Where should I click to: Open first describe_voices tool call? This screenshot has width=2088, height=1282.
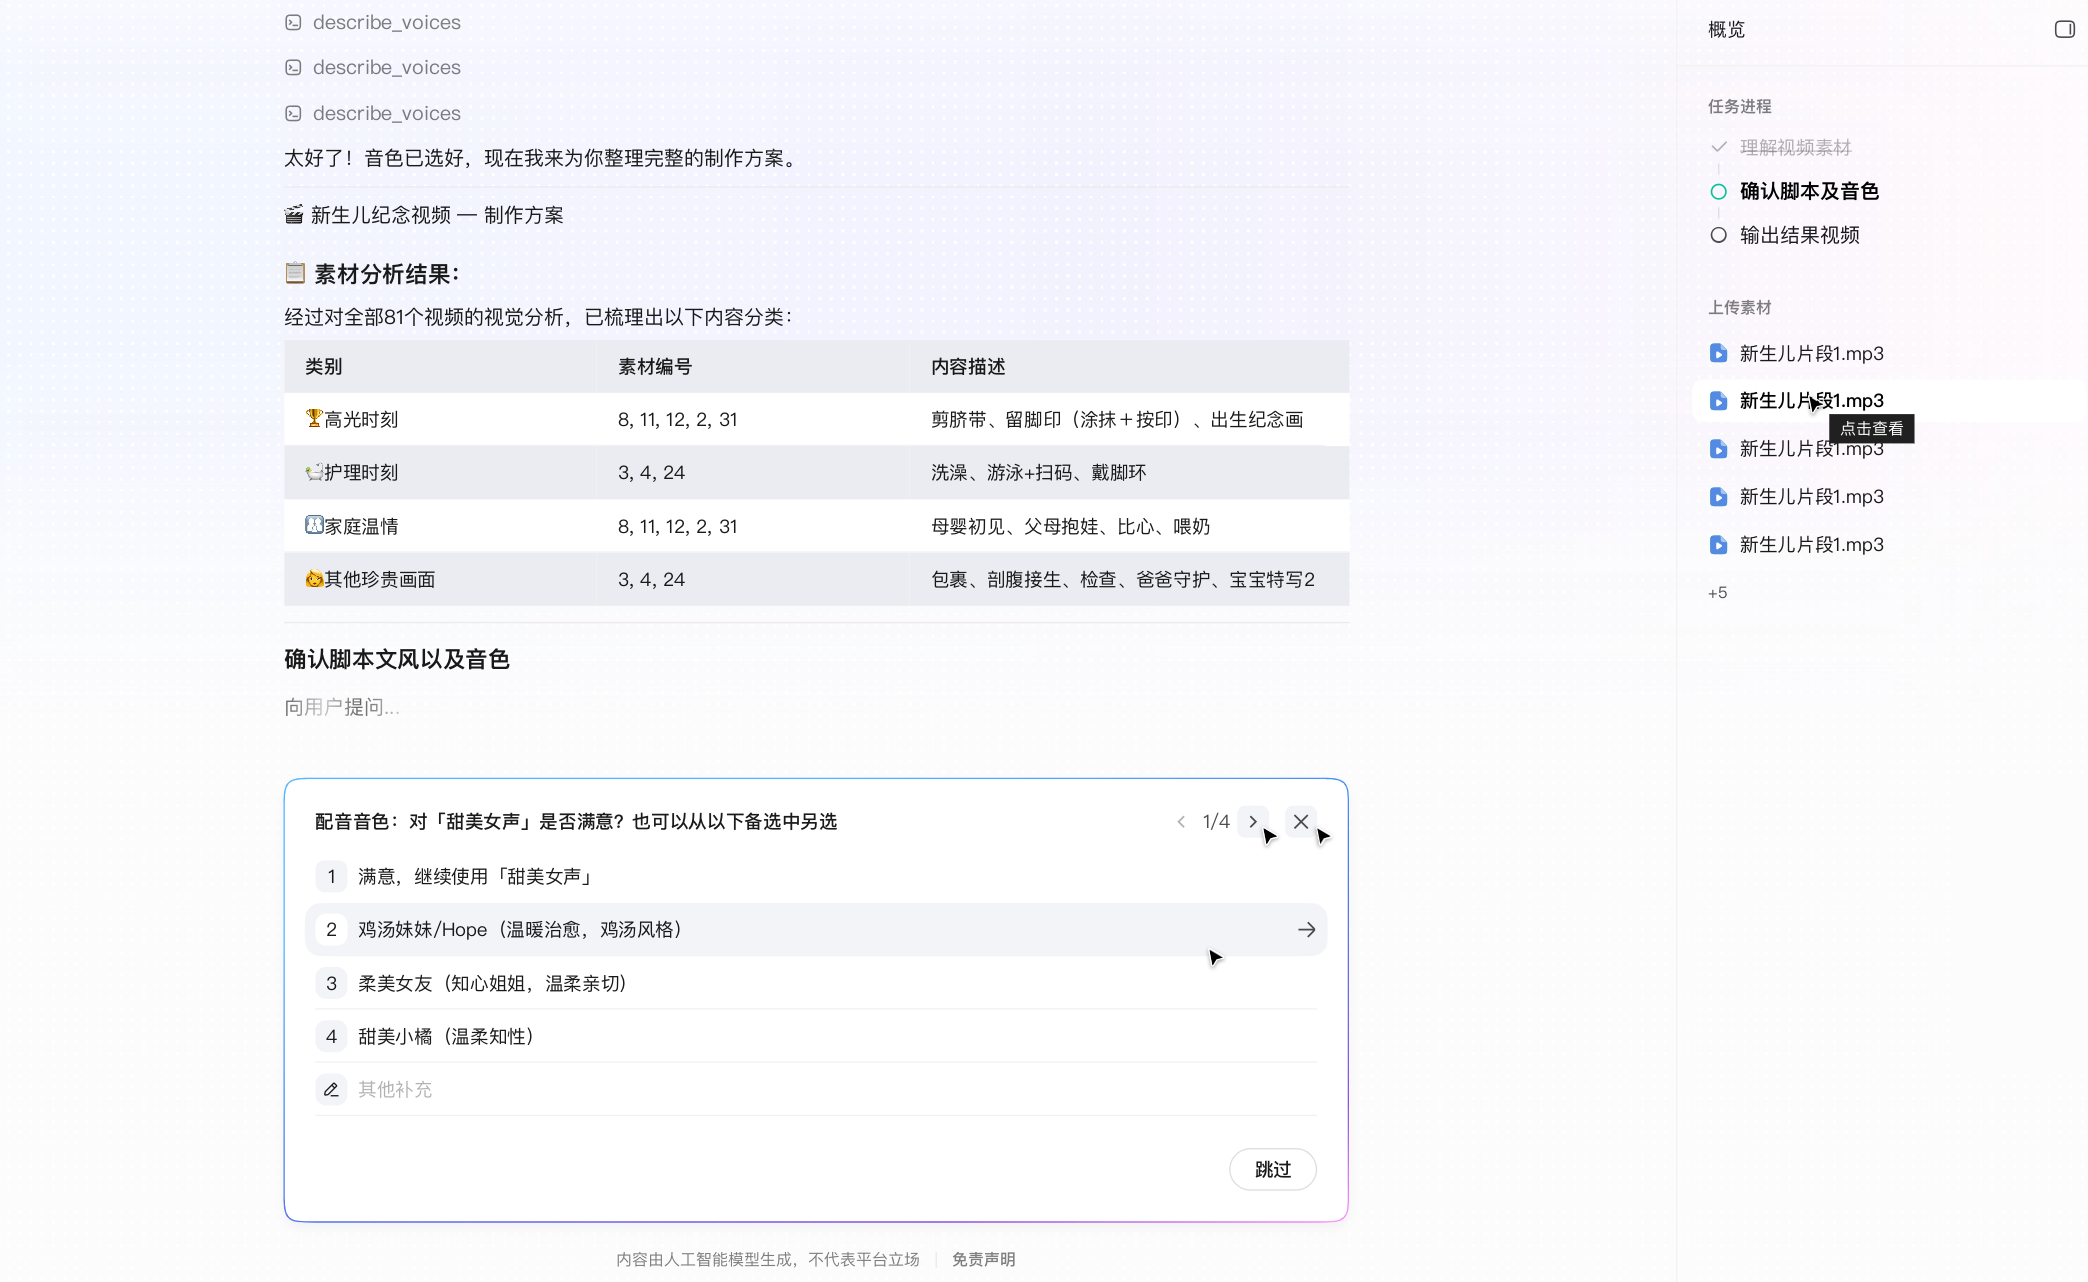386,22
